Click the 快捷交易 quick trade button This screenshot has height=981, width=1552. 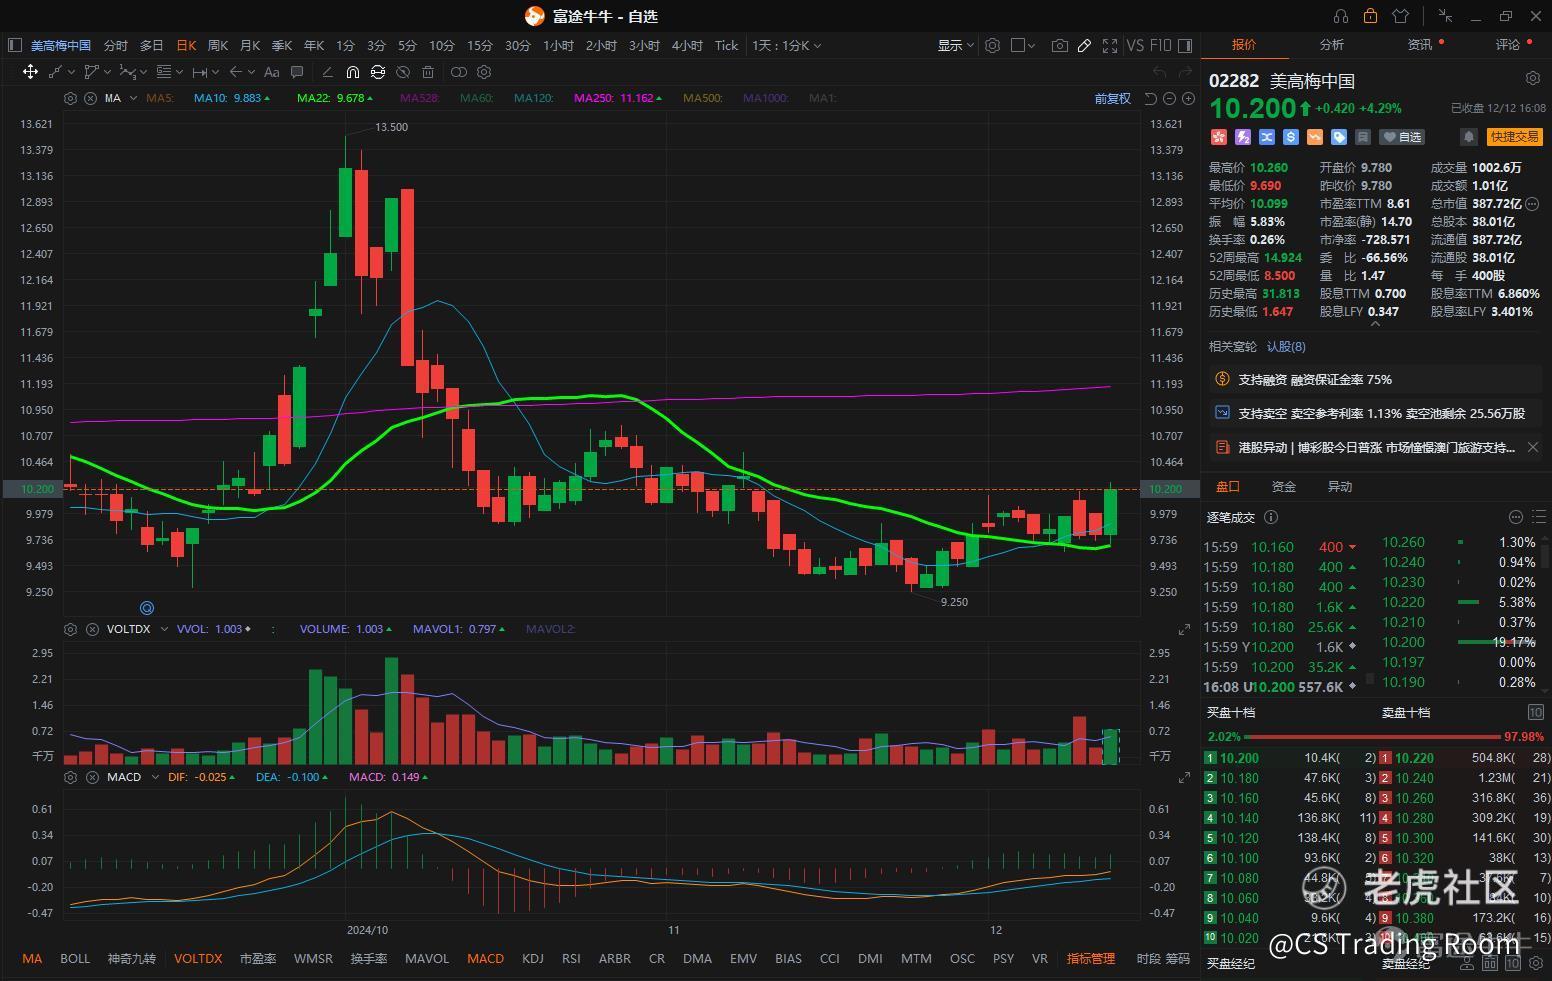point(1515,137)
